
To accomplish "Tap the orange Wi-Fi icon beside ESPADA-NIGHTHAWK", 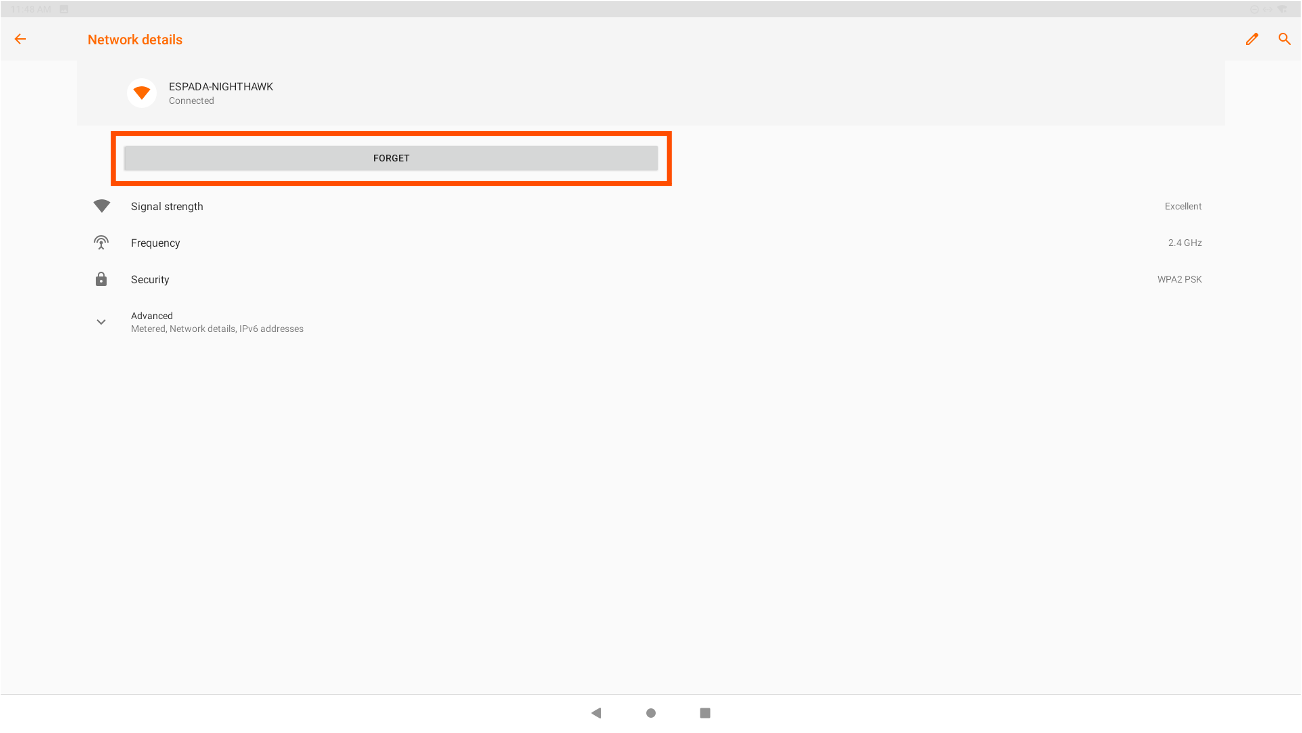I will coord(142,93).
